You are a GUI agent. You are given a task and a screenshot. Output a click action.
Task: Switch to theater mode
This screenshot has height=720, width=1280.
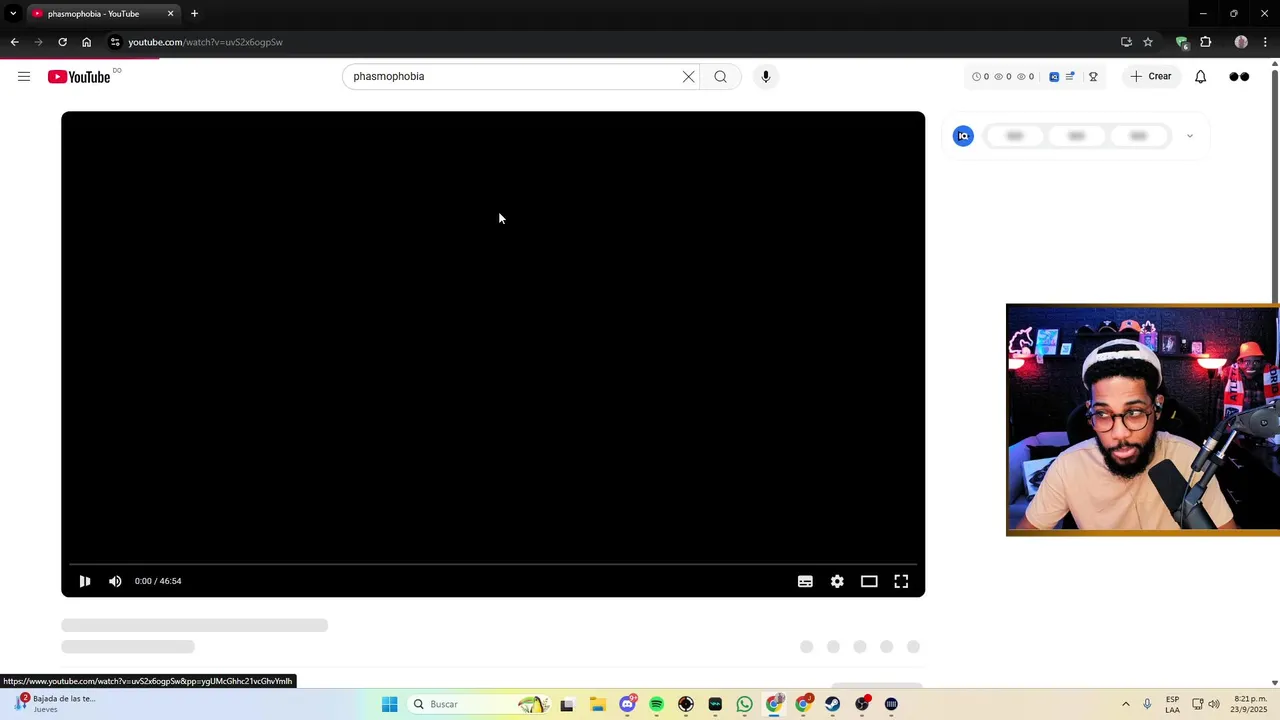pyautogui.click(x=869, y=581)
